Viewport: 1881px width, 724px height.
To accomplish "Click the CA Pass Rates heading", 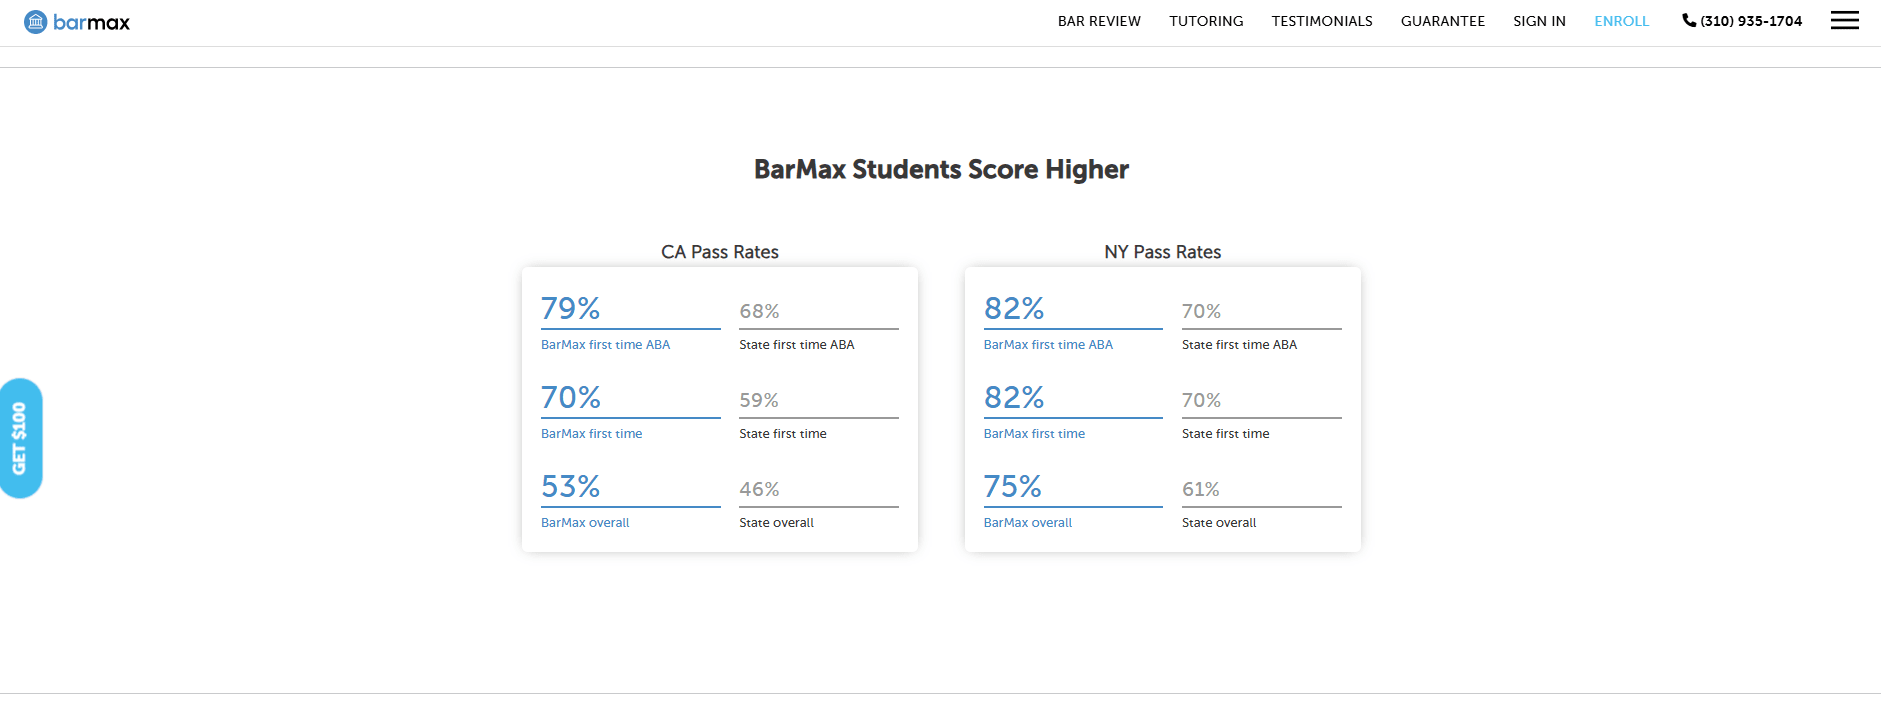I will coord(719,252).
